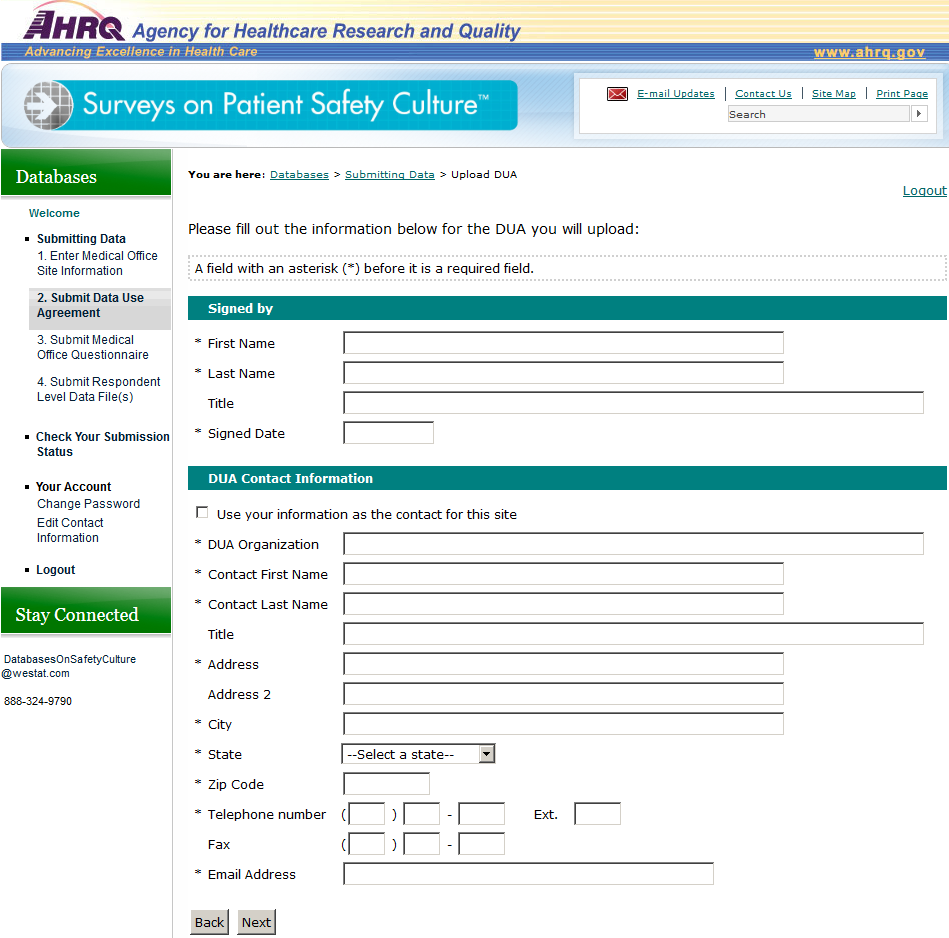Click the search go arrow button
The image size is (949, 938).
coord(919,114)
